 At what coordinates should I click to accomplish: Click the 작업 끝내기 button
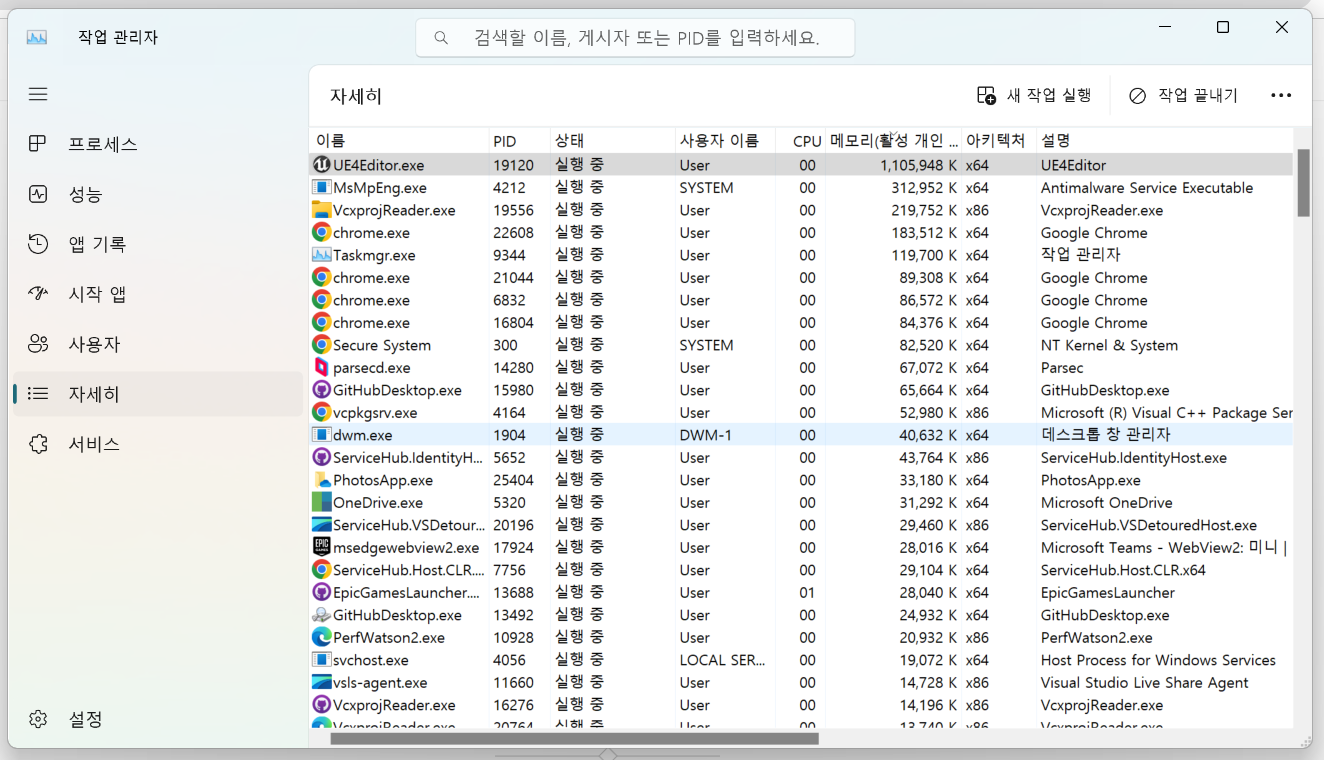(1183, 95)
